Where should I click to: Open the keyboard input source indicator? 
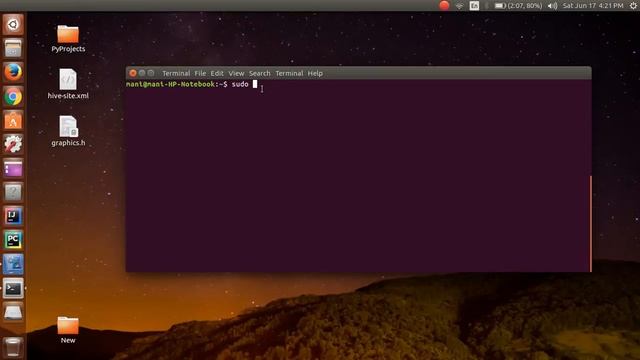(x=474, y=6)
